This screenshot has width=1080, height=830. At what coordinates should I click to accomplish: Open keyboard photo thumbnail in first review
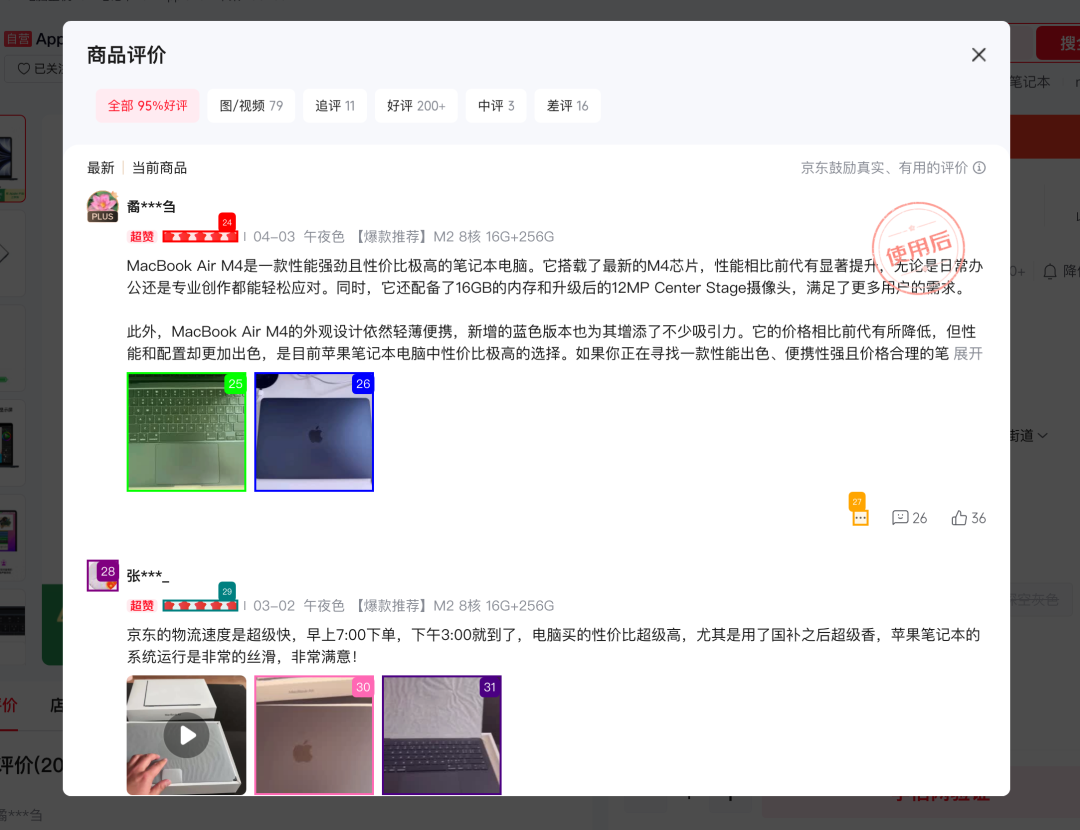187,432
